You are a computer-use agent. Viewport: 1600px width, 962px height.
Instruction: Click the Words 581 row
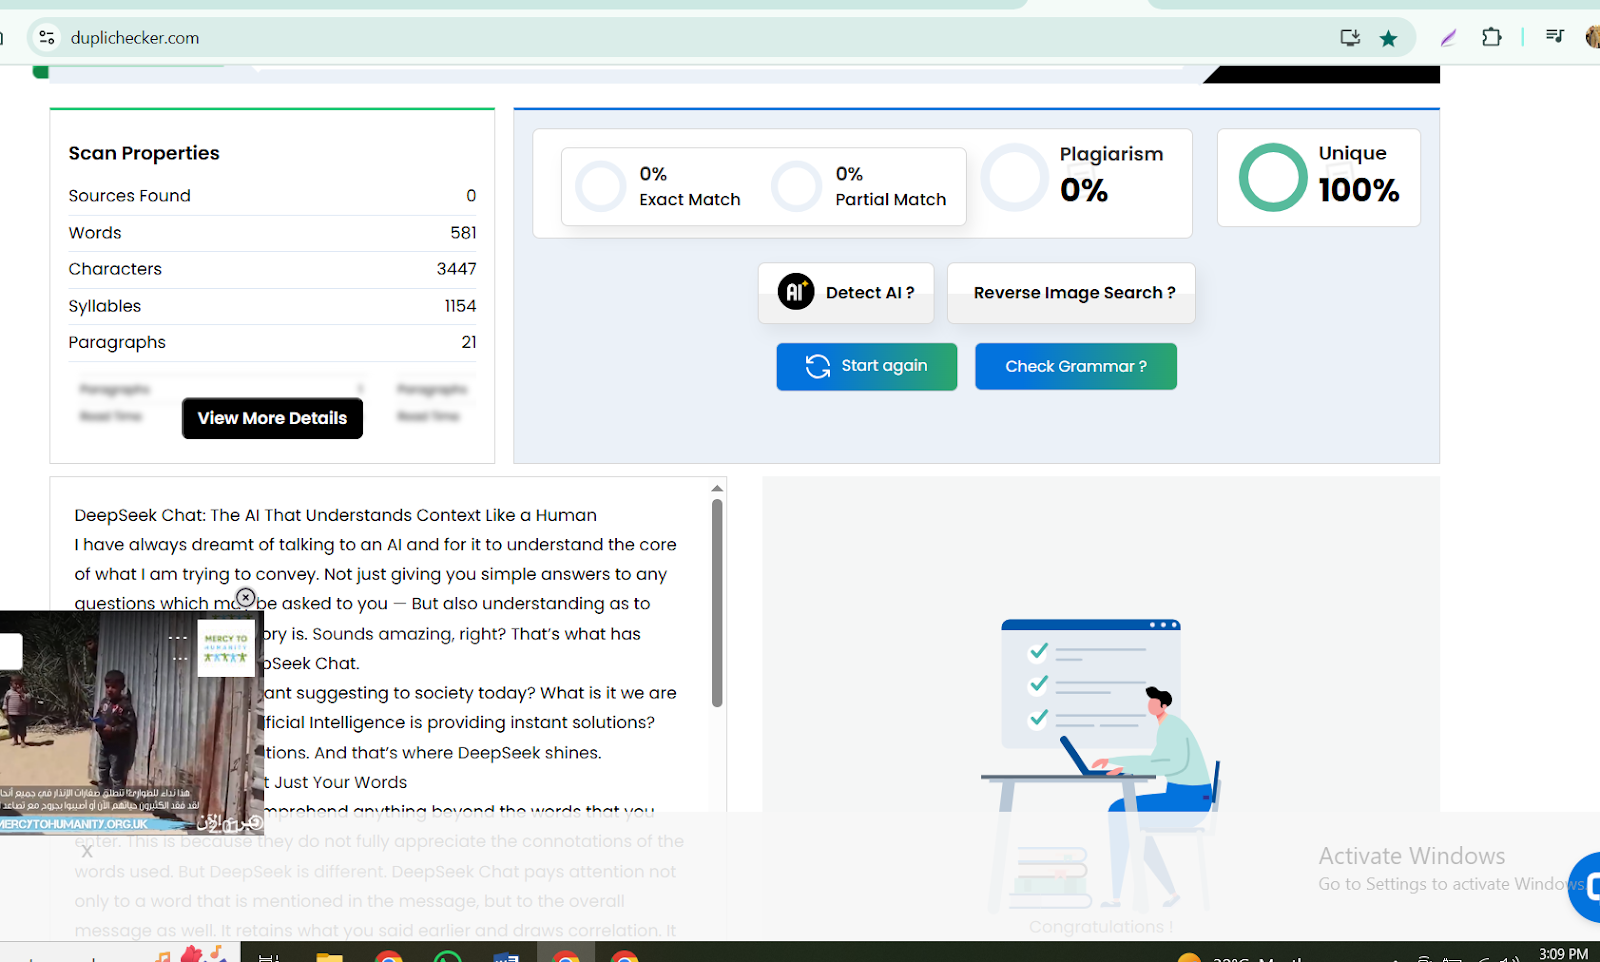coord(272,233)
